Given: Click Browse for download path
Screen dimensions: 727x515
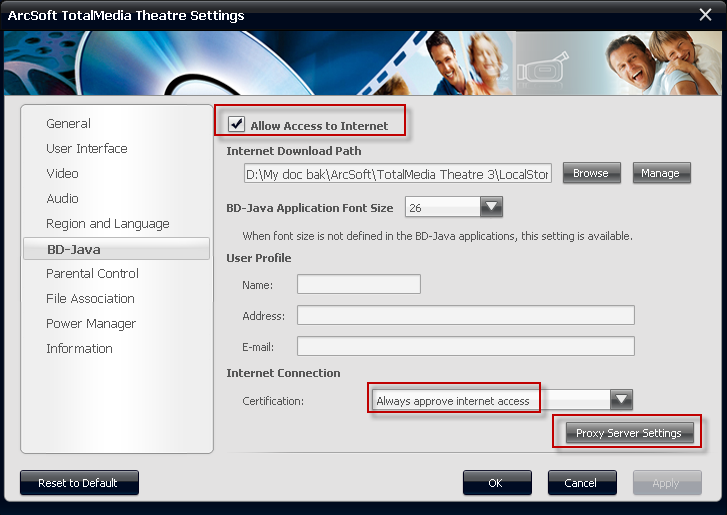Looking at the screenshot, I should point(591,173).
